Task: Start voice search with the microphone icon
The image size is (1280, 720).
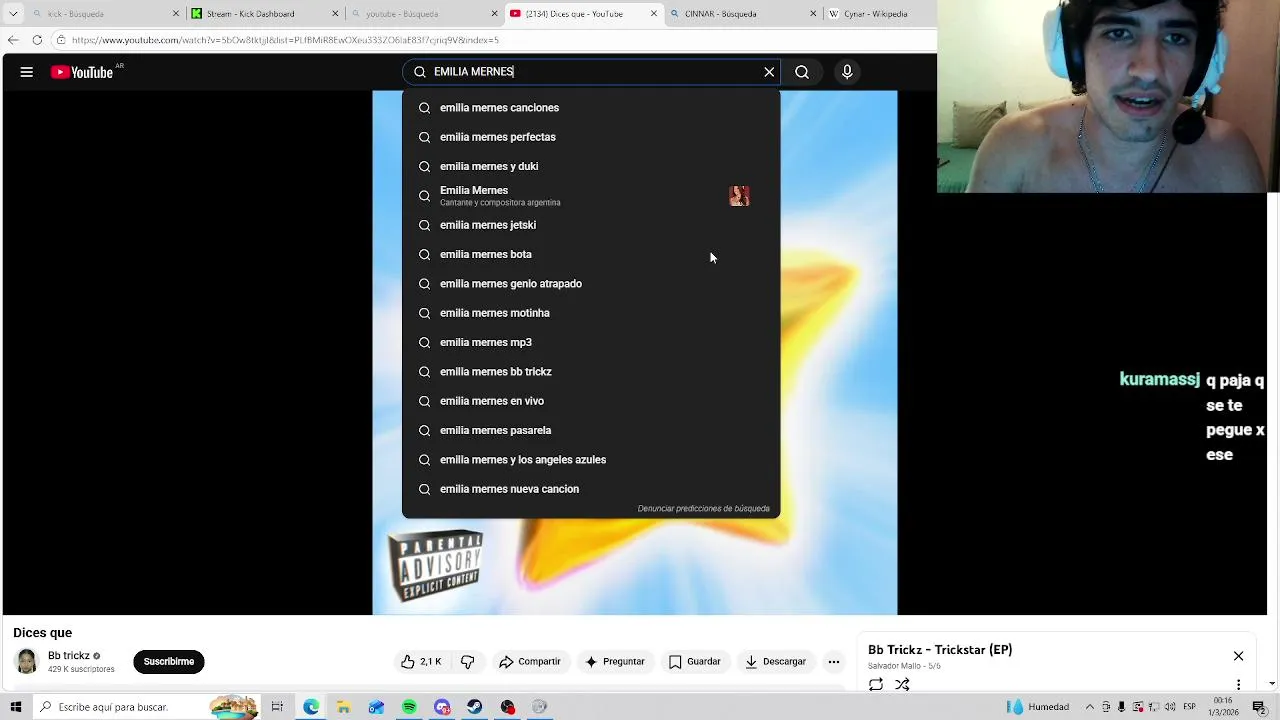Action: click(847, 72)
